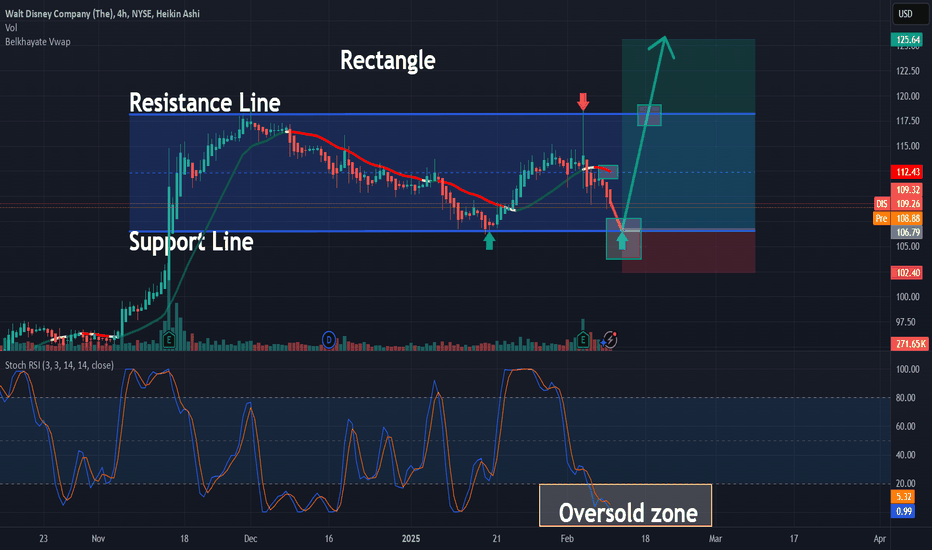
Task: Click the 125.64 target price label
Action: [x=906, y=40]
